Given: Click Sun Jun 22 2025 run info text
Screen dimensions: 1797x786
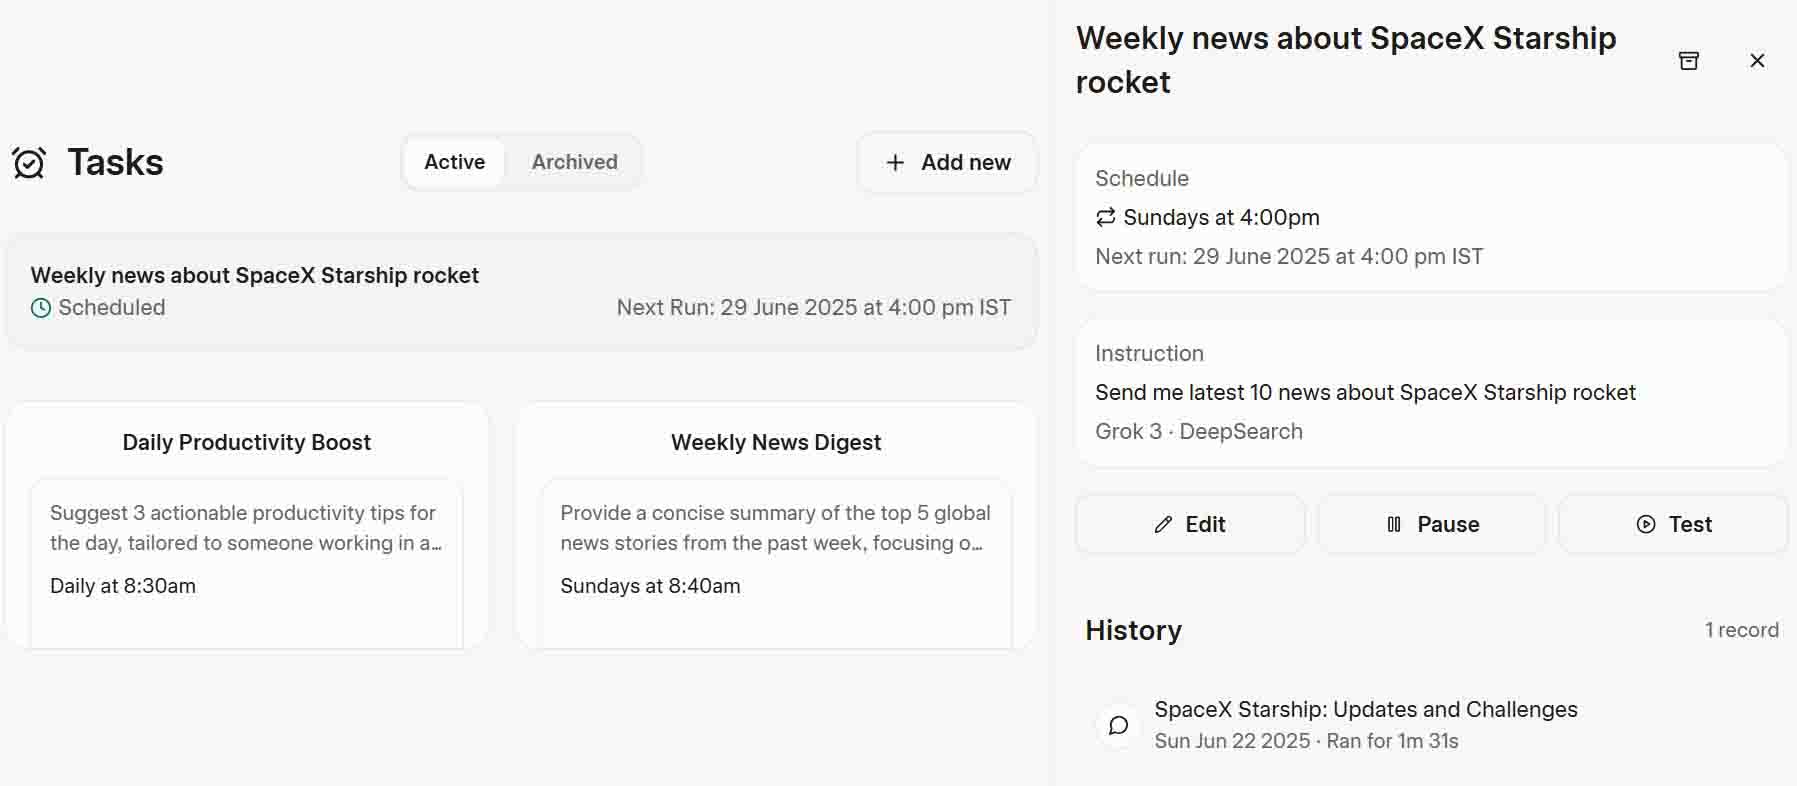Looking at the screenshot, I should [x=1306, y=741].
